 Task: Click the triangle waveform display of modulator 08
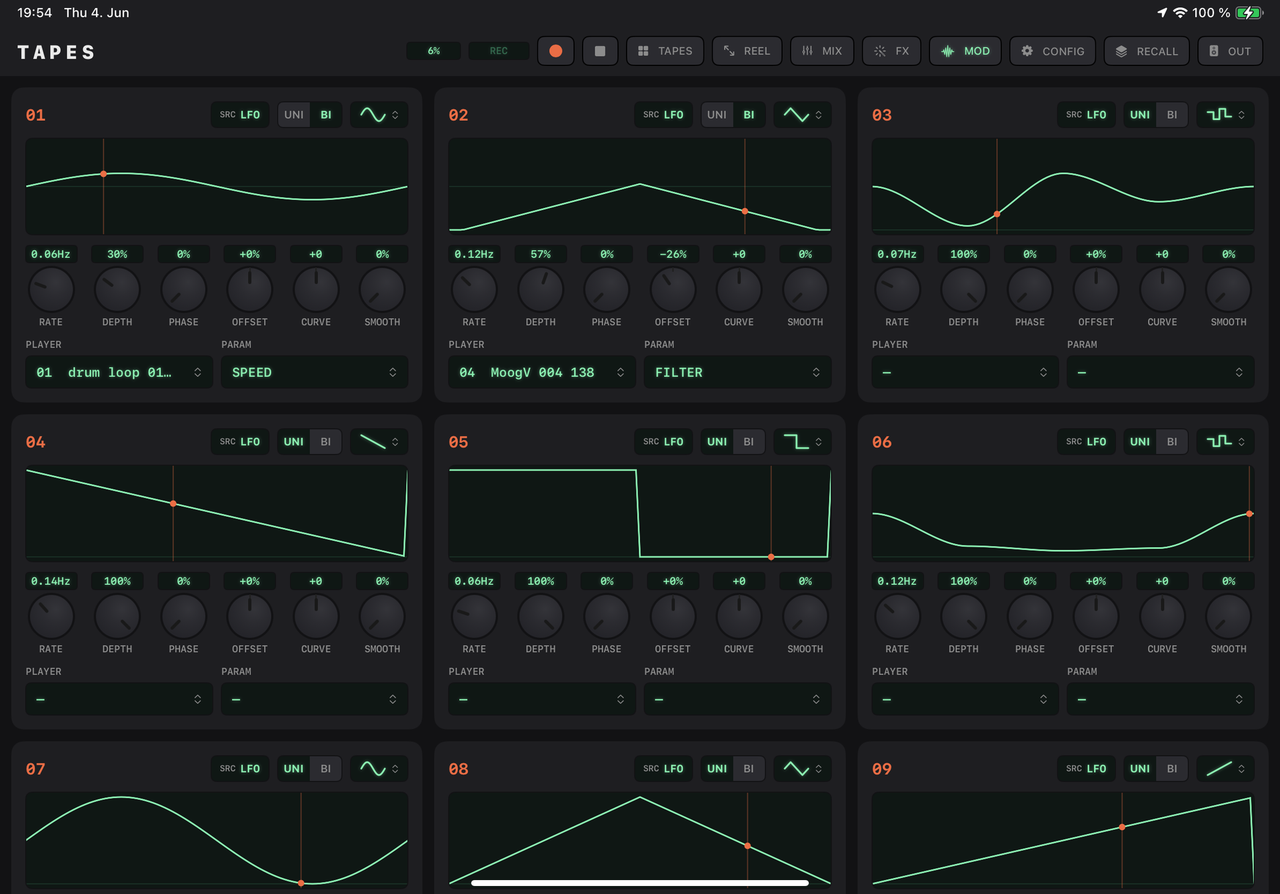(x=640, y=839)
